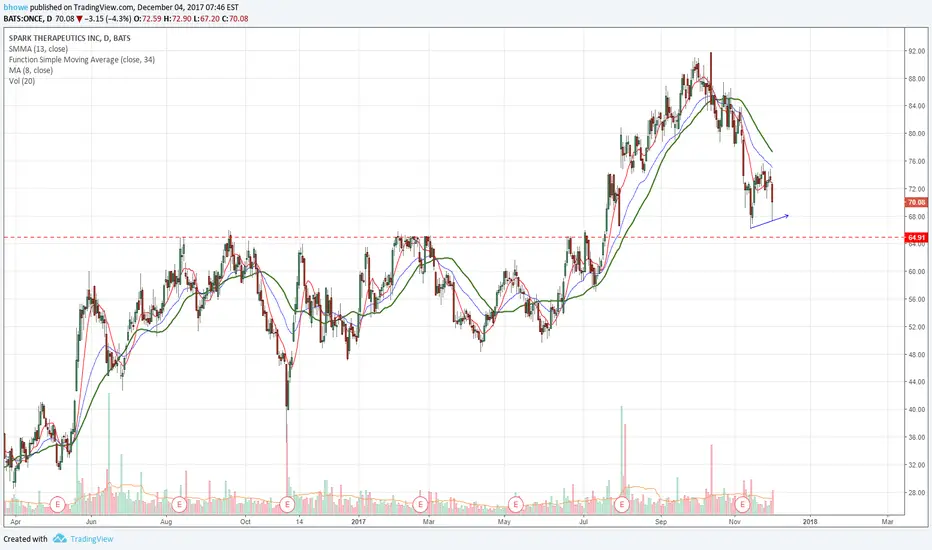
Task: Click the 2018 label on time axis
Action: (810, 522)
